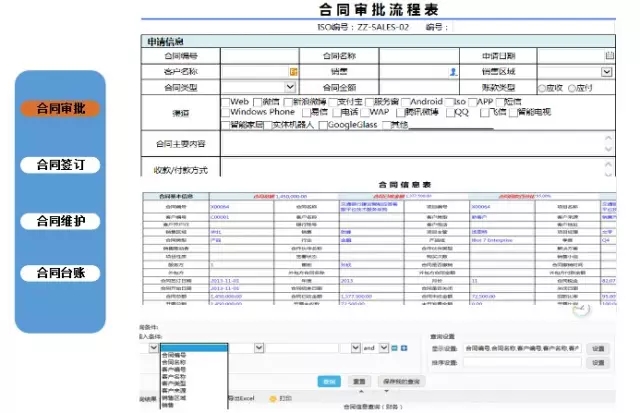Click the 排序设置 text field
The image size is (640, 413).
point(522,362)
